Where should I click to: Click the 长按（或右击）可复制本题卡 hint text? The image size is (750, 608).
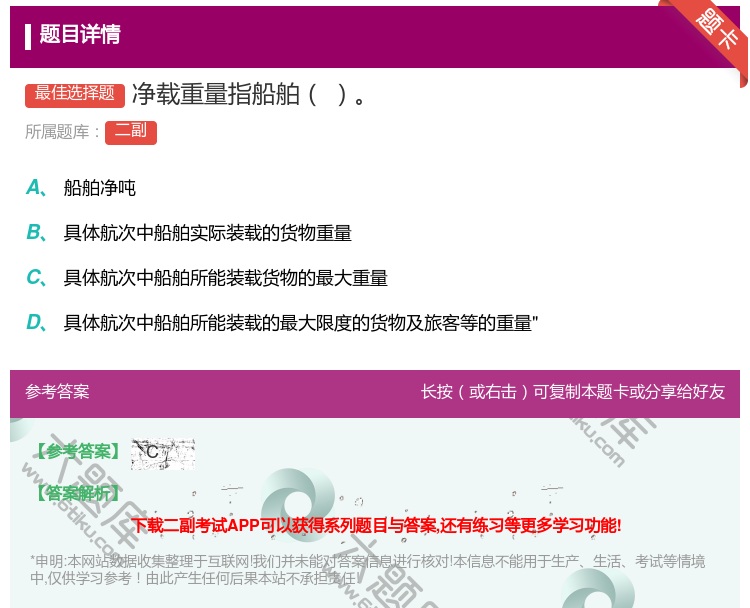573,392
